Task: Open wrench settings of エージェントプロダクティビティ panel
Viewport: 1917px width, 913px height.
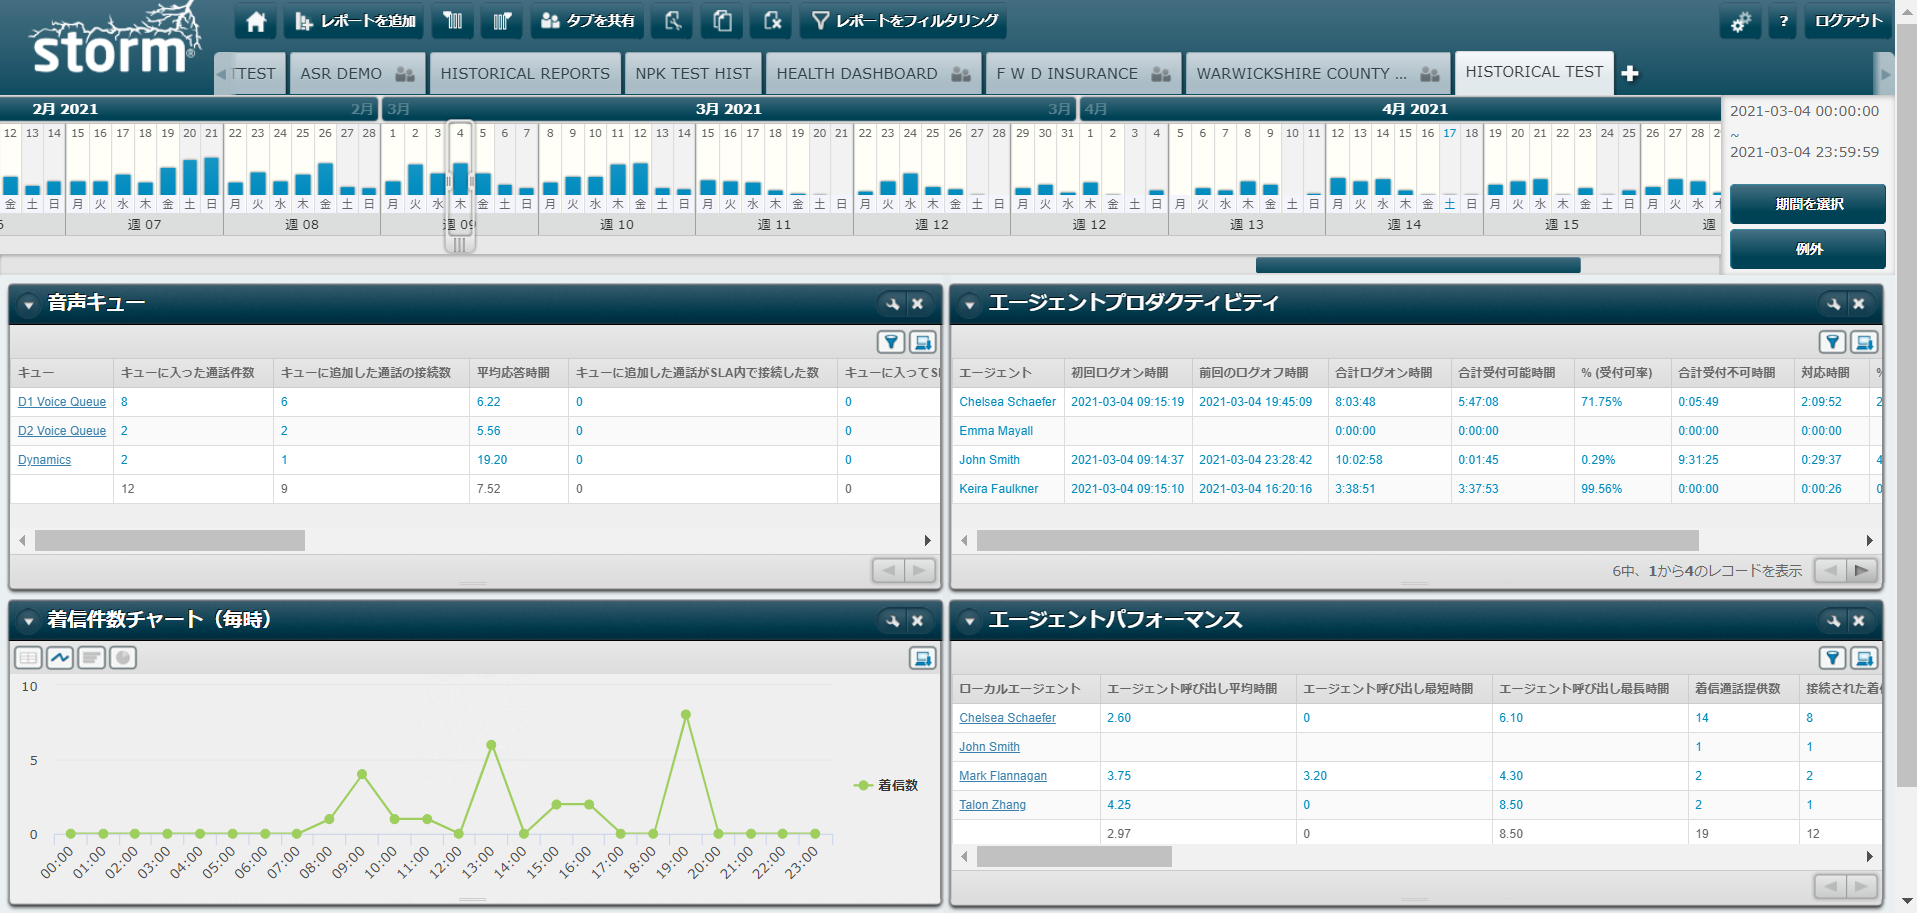Action: click(1833, 304)
